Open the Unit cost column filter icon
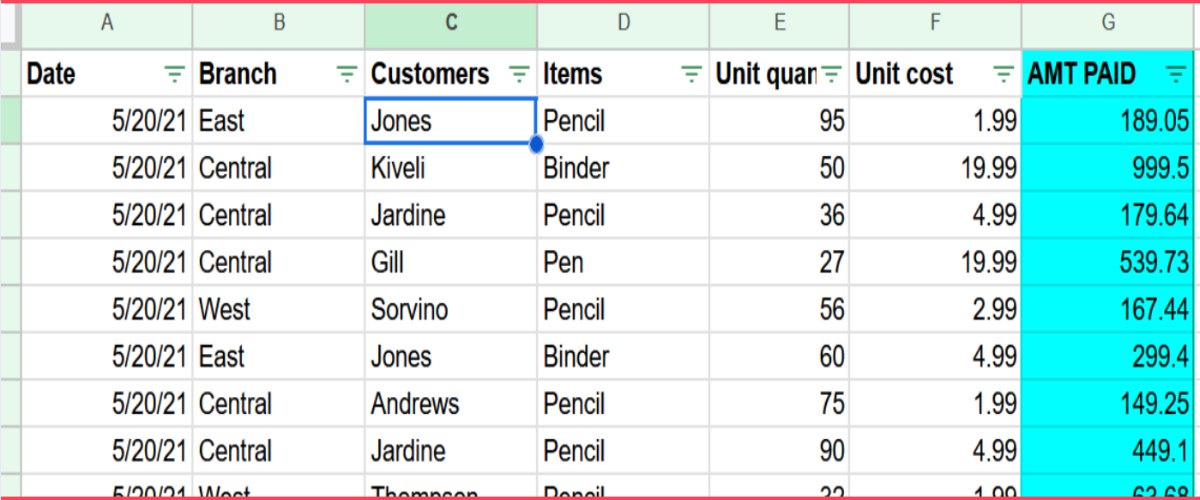The width and height of the screenshot is (1200, 500). (x=1004, y=74)
